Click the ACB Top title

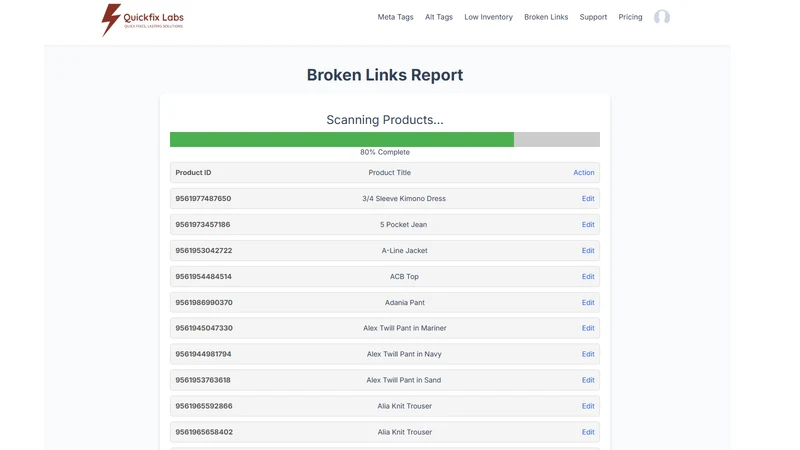(x=404, y=277)
